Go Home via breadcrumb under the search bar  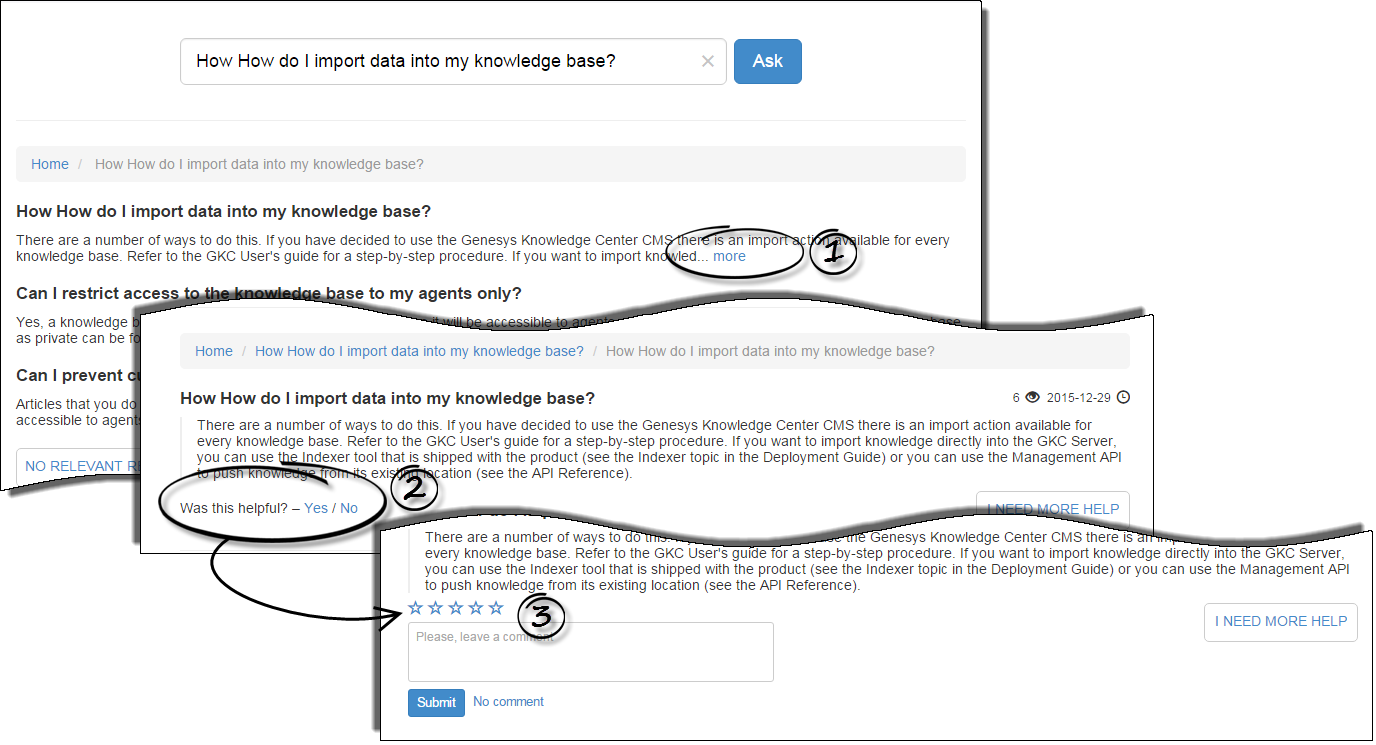tap(50, 164)
